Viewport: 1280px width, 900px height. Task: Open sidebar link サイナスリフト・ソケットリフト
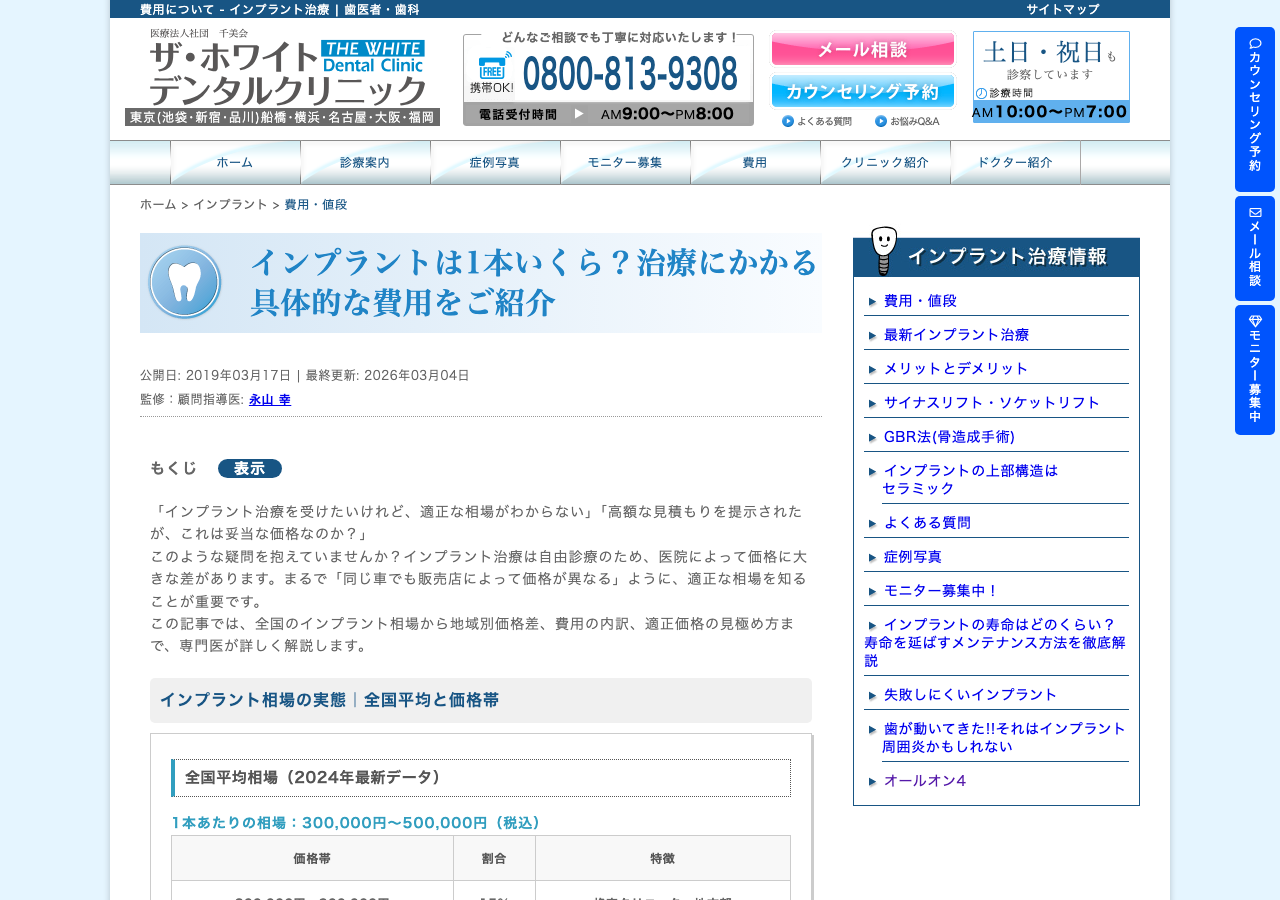pyautogui.click(x=992, y=402)
